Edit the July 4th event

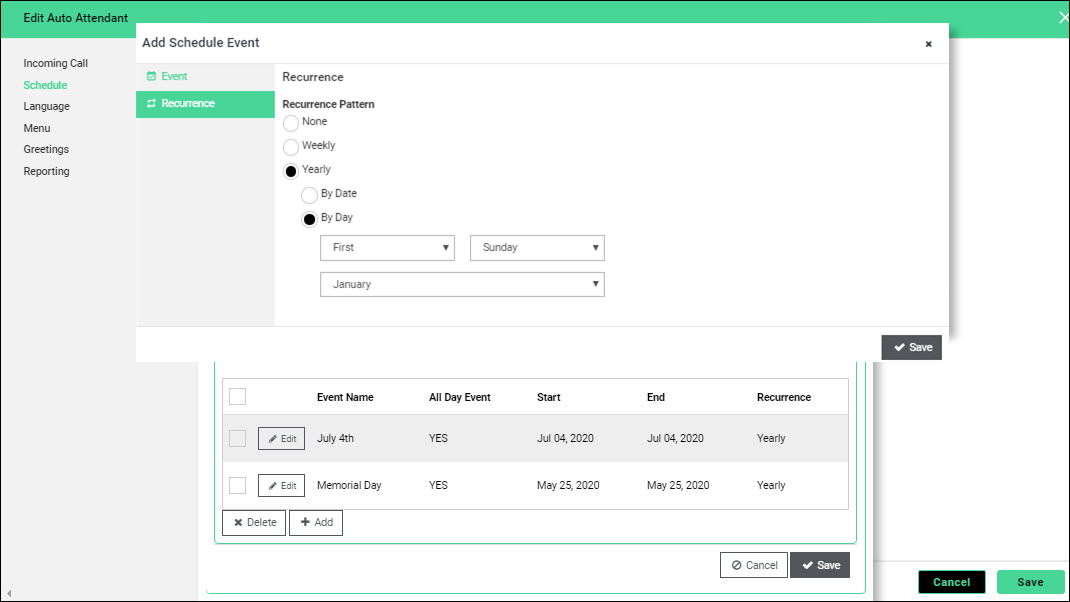pos(281,439)
